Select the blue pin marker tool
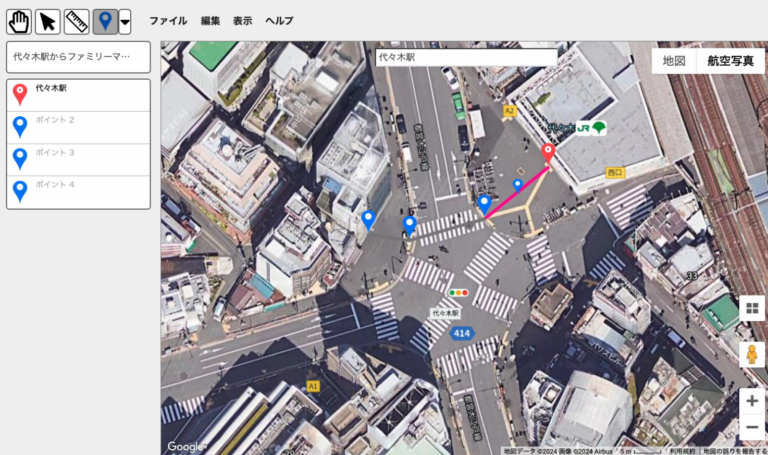Viewport: 768px width, 455px height. point(105,21)
